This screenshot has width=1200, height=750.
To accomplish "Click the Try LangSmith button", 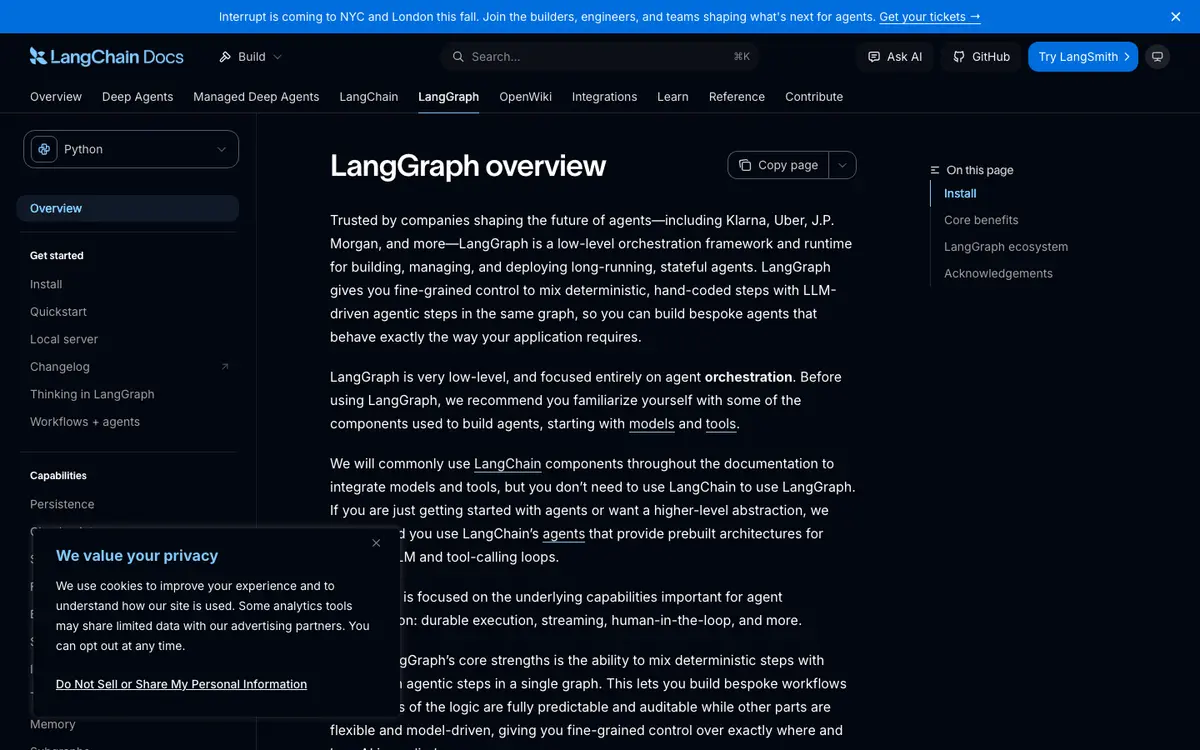I will coord(1083,57).
